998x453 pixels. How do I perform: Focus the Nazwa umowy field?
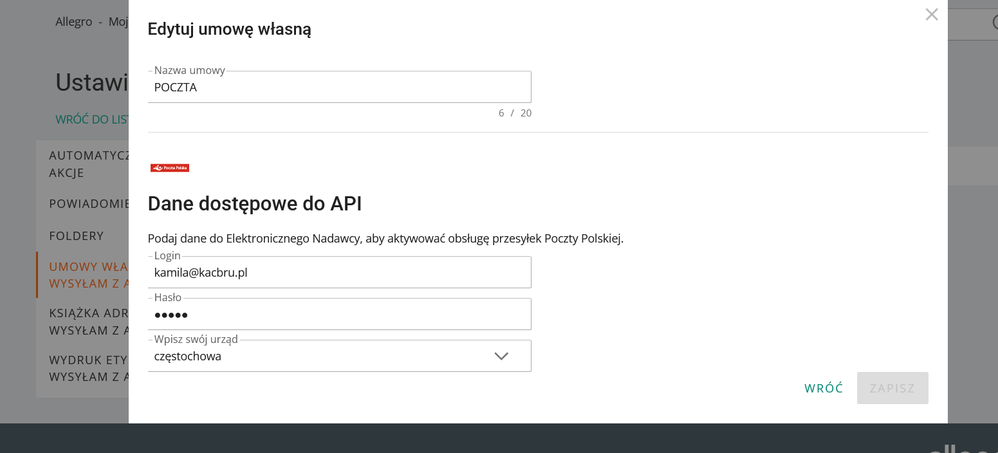[x=339, y=87]
